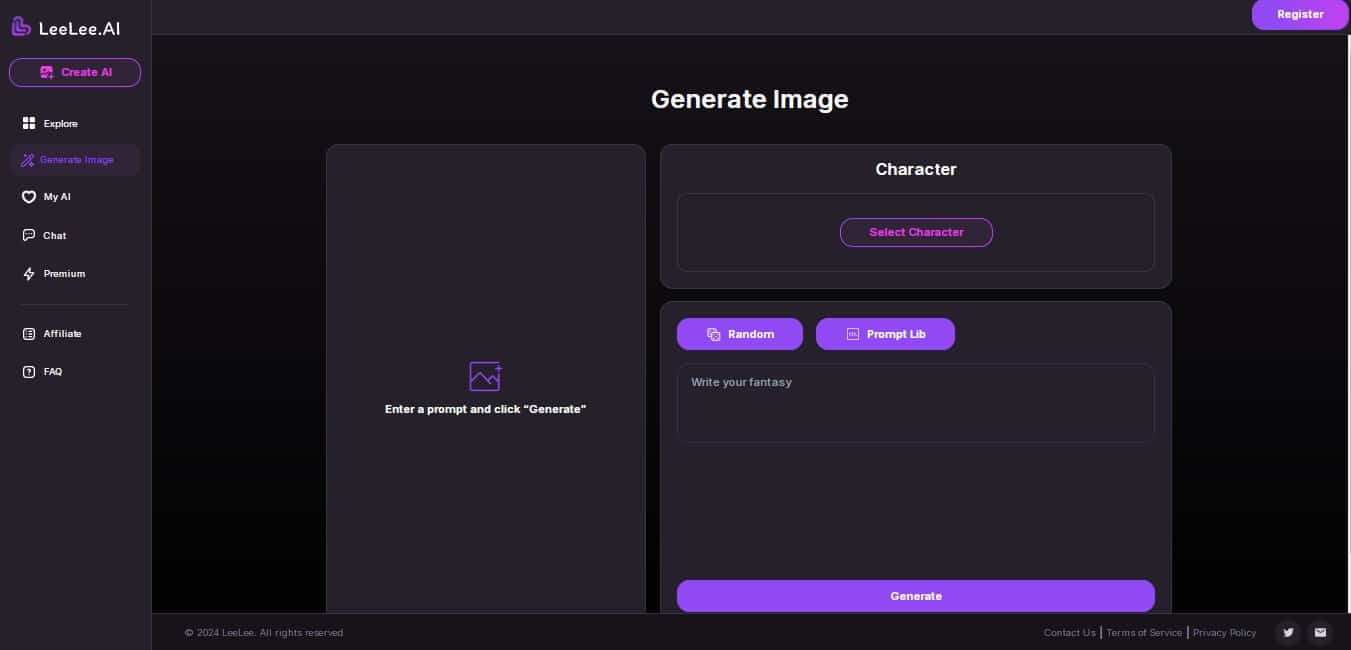The height and width of the screenshot is (650, 1351).
Task: Click the LeeLee.AI brand name text
Action: coord(79,29)
